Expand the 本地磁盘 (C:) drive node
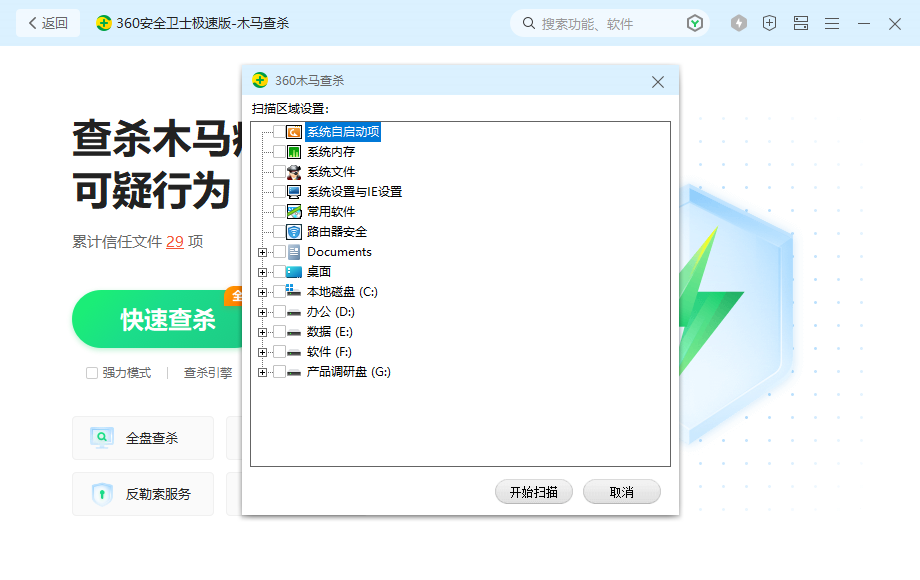The image size is (920, 580). click(x=262, y=291)
